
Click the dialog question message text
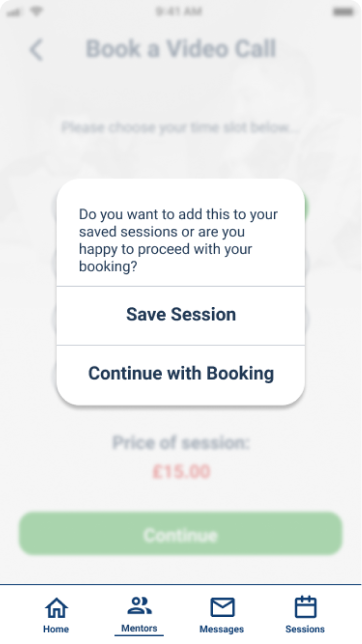[178, 240]
